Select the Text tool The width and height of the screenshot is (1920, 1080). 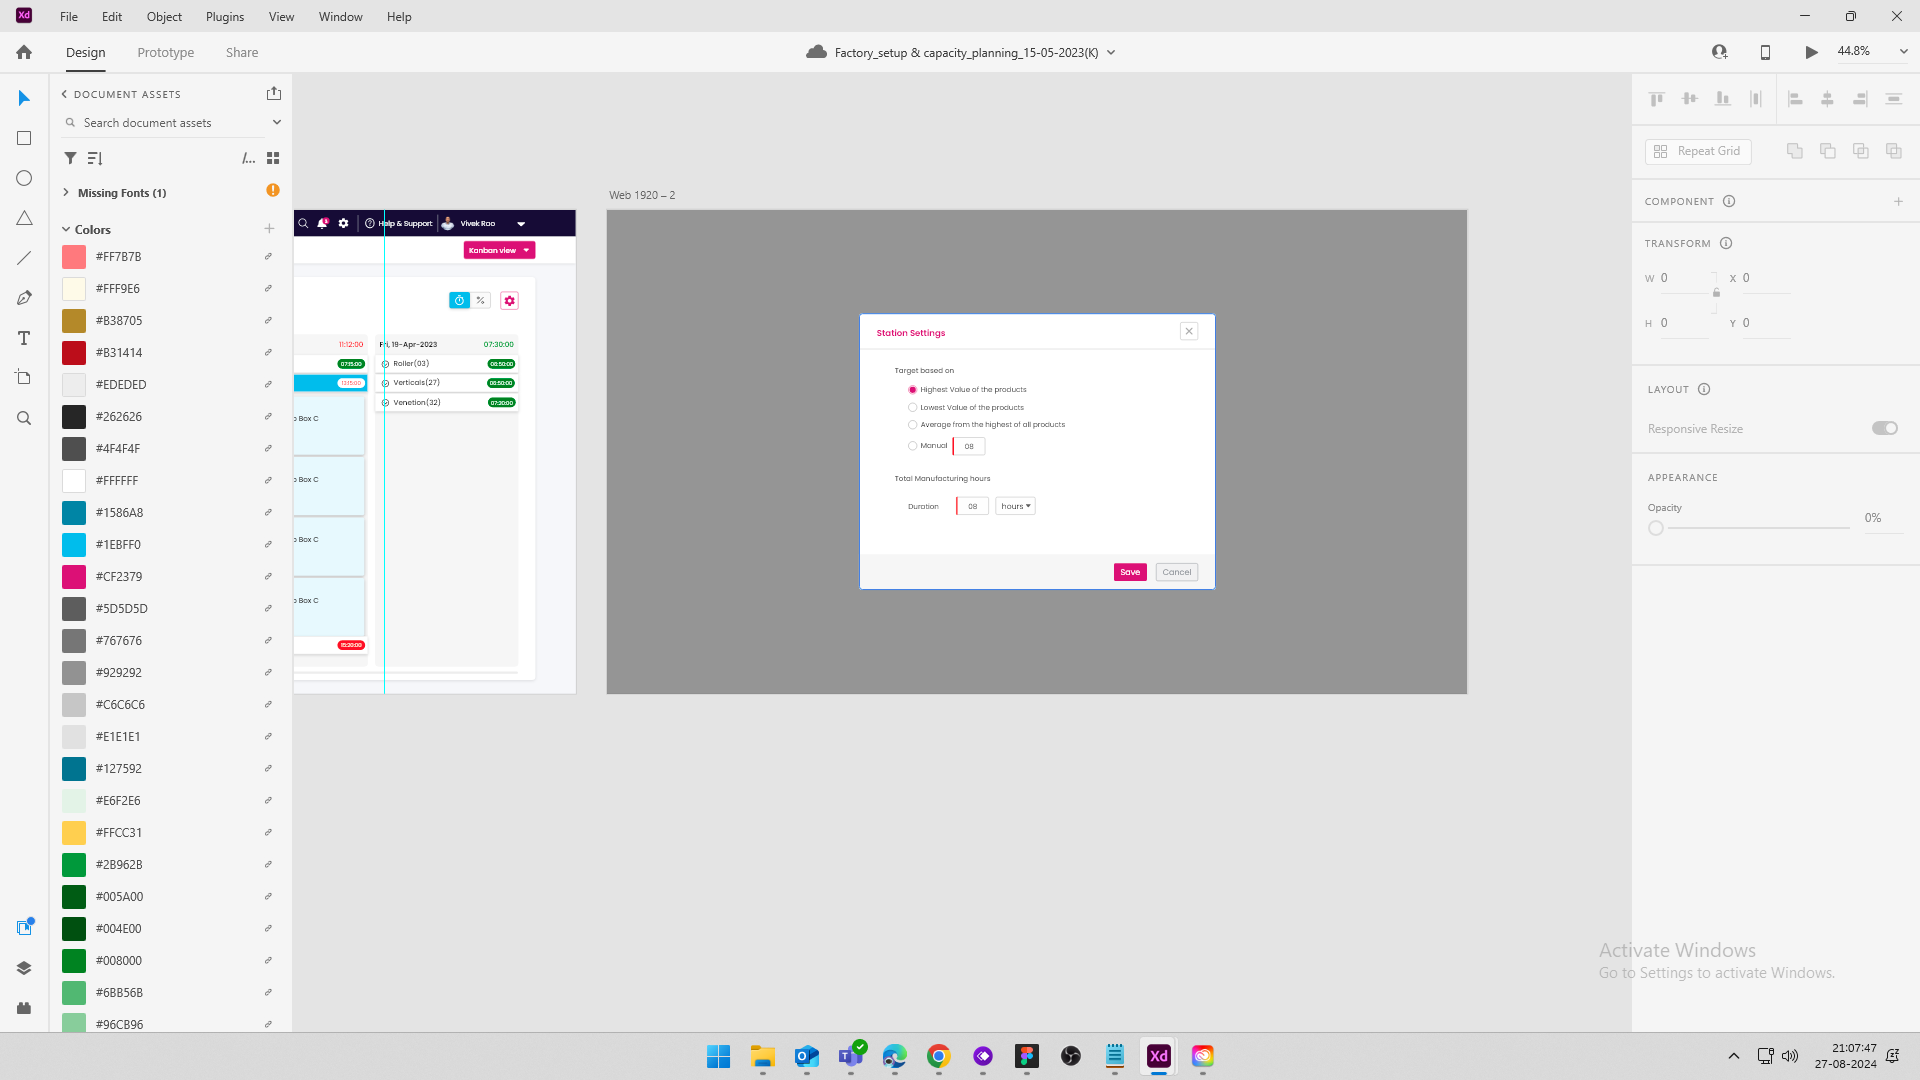tap(24, 338)
